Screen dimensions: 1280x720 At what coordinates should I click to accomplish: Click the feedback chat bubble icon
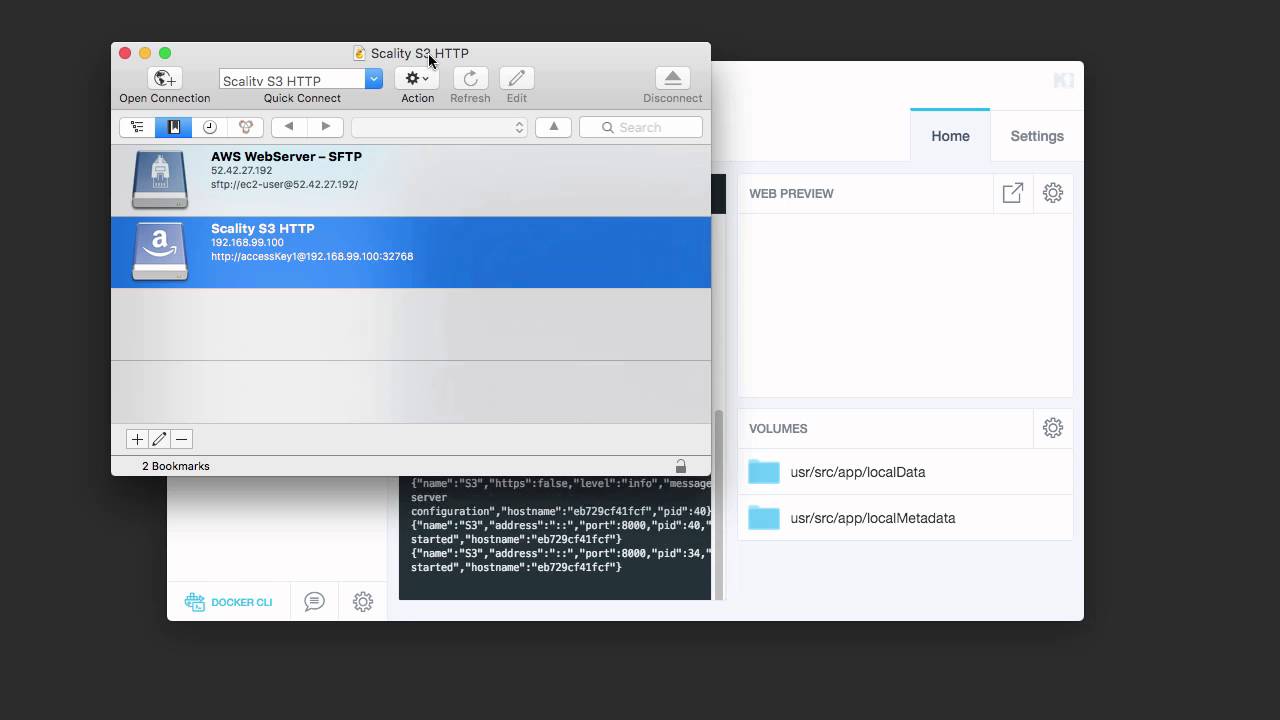point(314,602)
